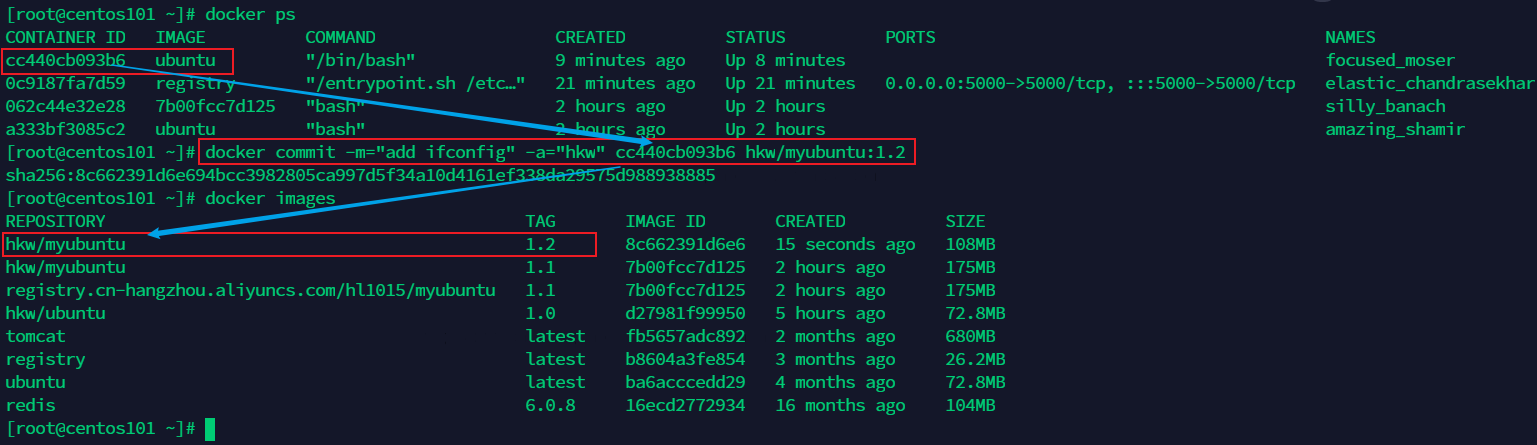
Task: Select the COMMAND column header
Action: pyautogui.click(x=340, y=37)
